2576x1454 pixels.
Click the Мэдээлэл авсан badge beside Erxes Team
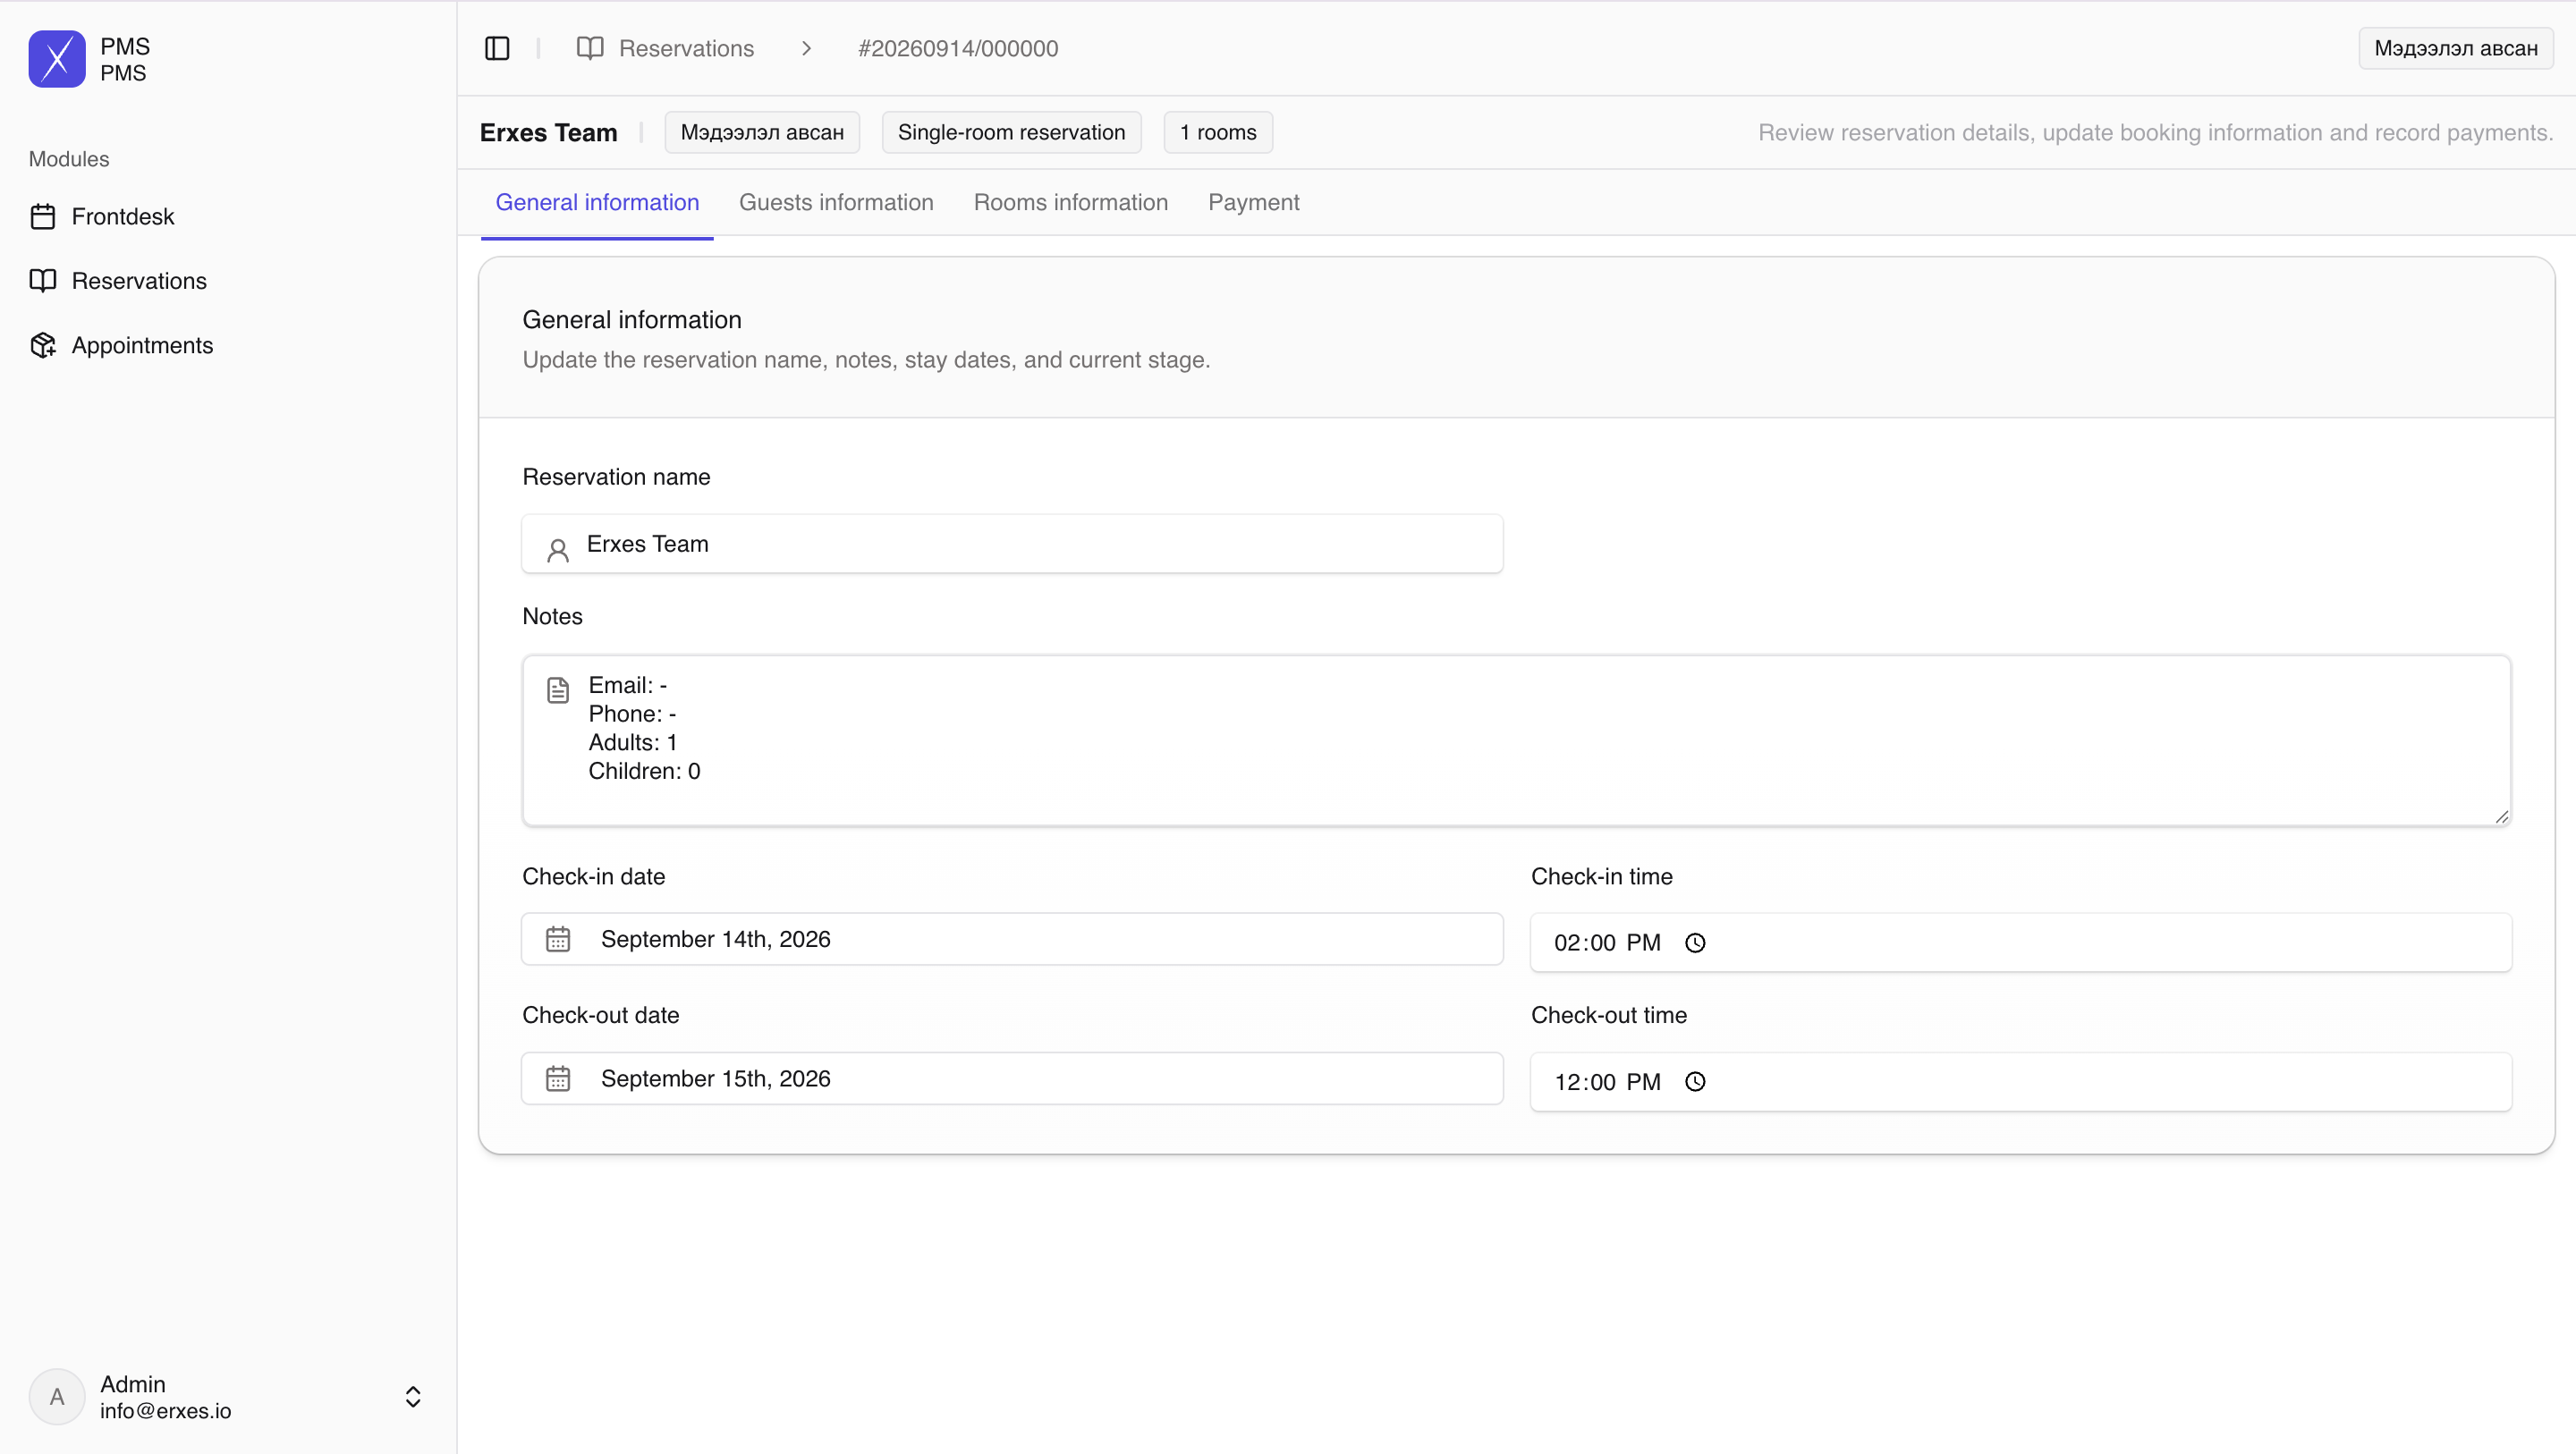click(762, 132)
